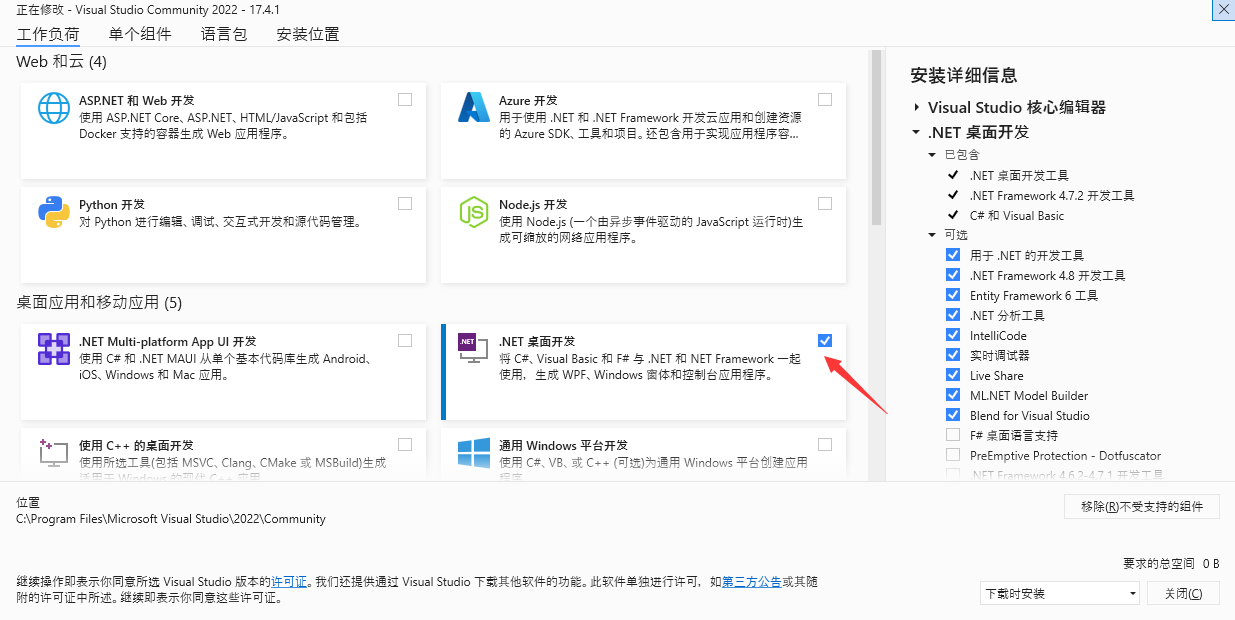Check the ASP.NET 和 Web 开发 workload checkbox
Viewport: 1235px width, 620px height.
pyautogui.click(x=405, y=99)
